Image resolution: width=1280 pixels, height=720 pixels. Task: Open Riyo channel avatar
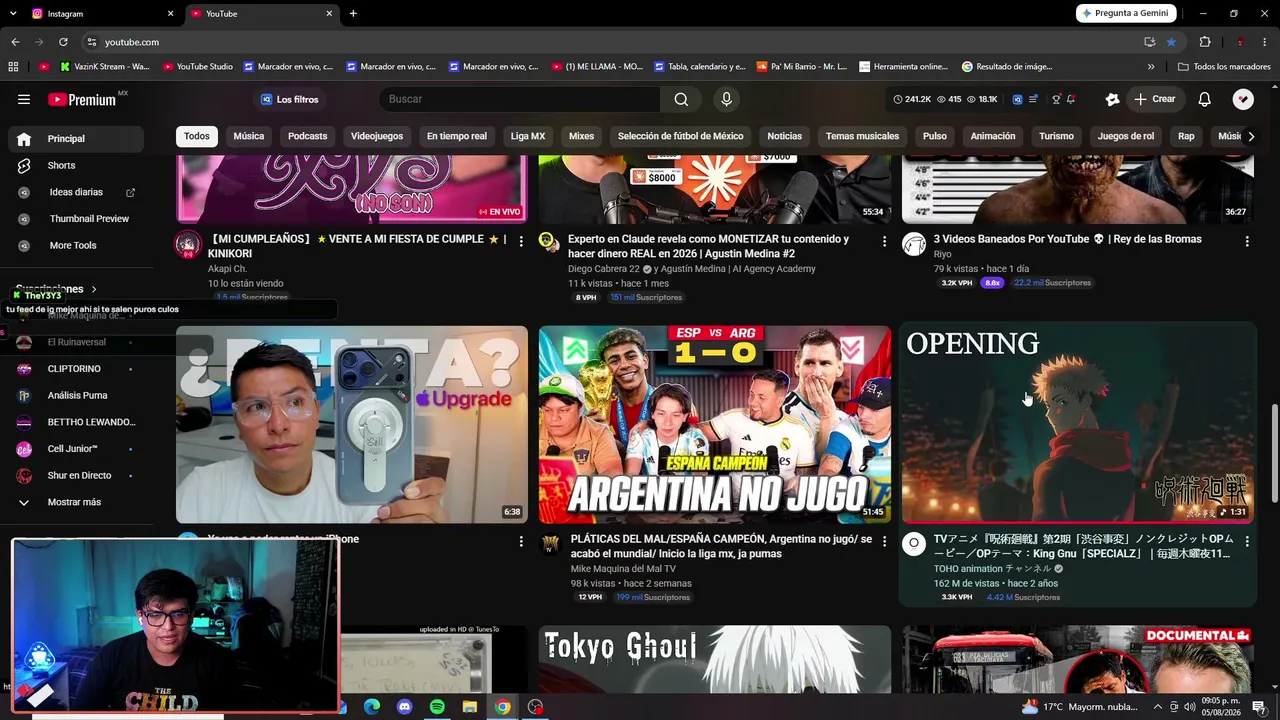(914, 245)
